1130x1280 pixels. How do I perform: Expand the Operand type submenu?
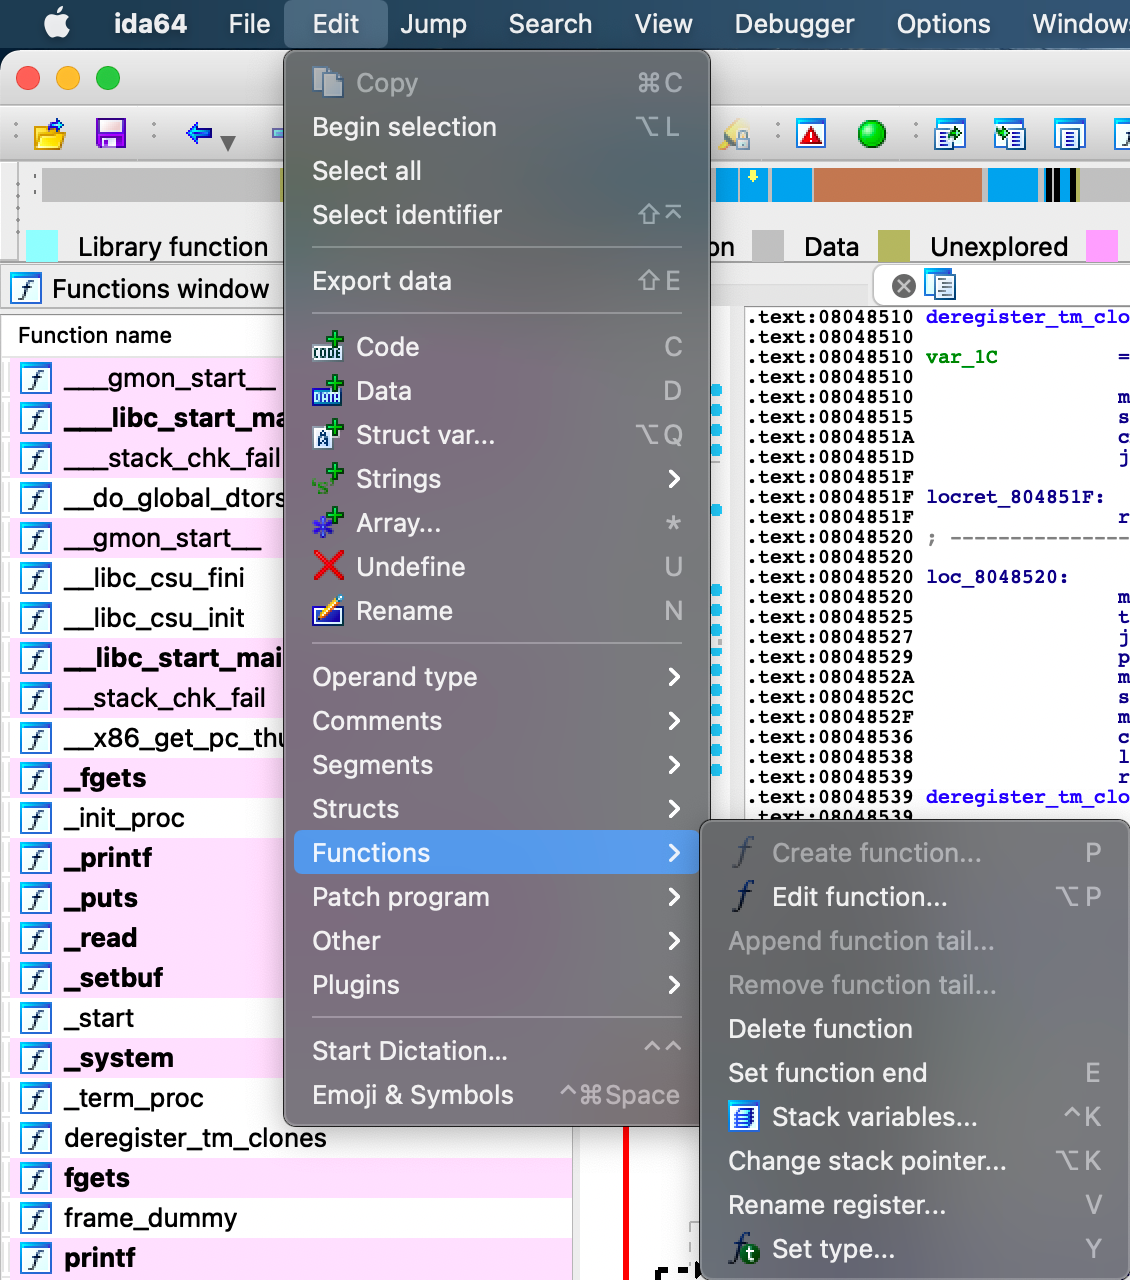[x=497, y=677]
